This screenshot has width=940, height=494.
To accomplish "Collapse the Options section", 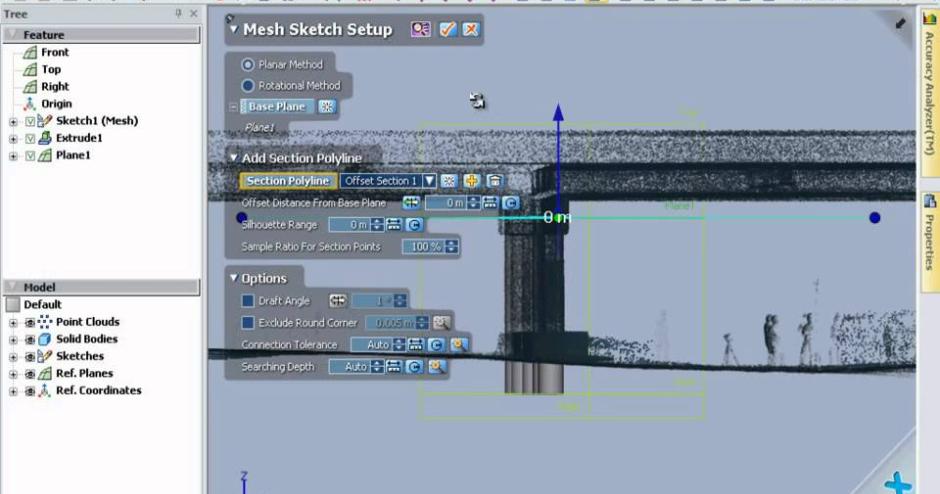I will (x=234, y=278).
